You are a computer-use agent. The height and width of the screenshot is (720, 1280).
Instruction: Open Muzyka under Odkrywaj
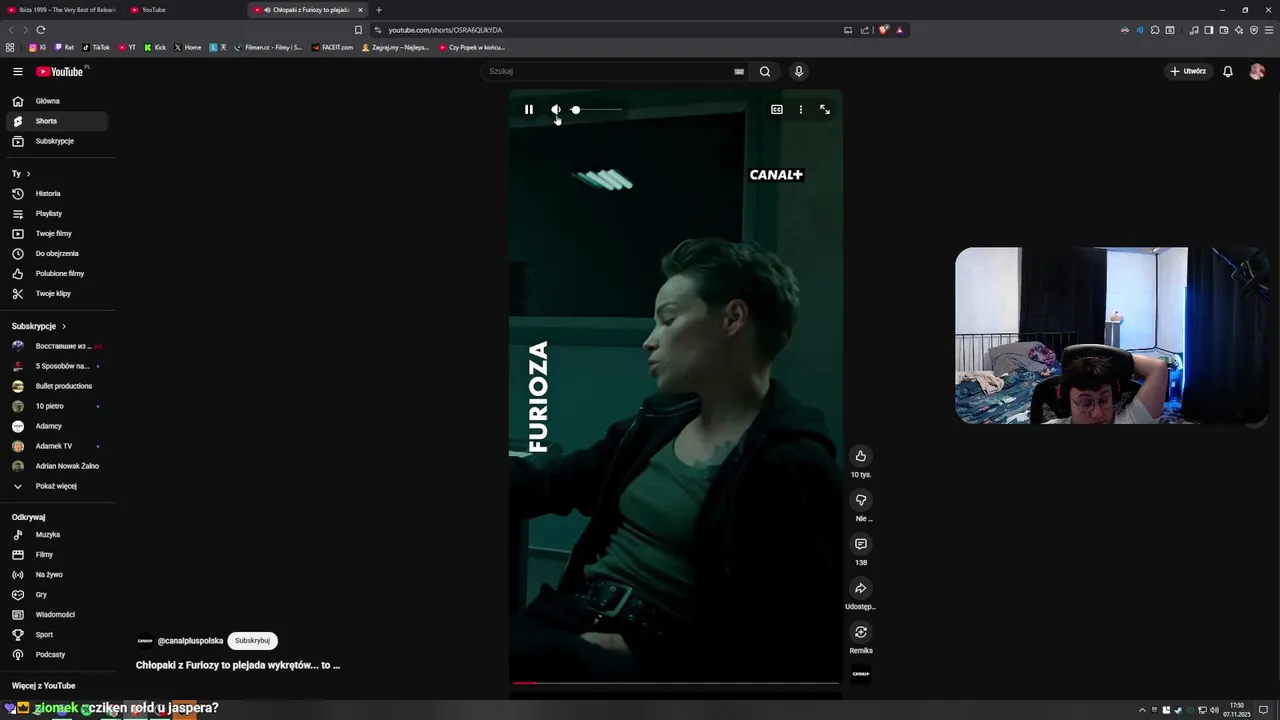click(x=57, y=534)
